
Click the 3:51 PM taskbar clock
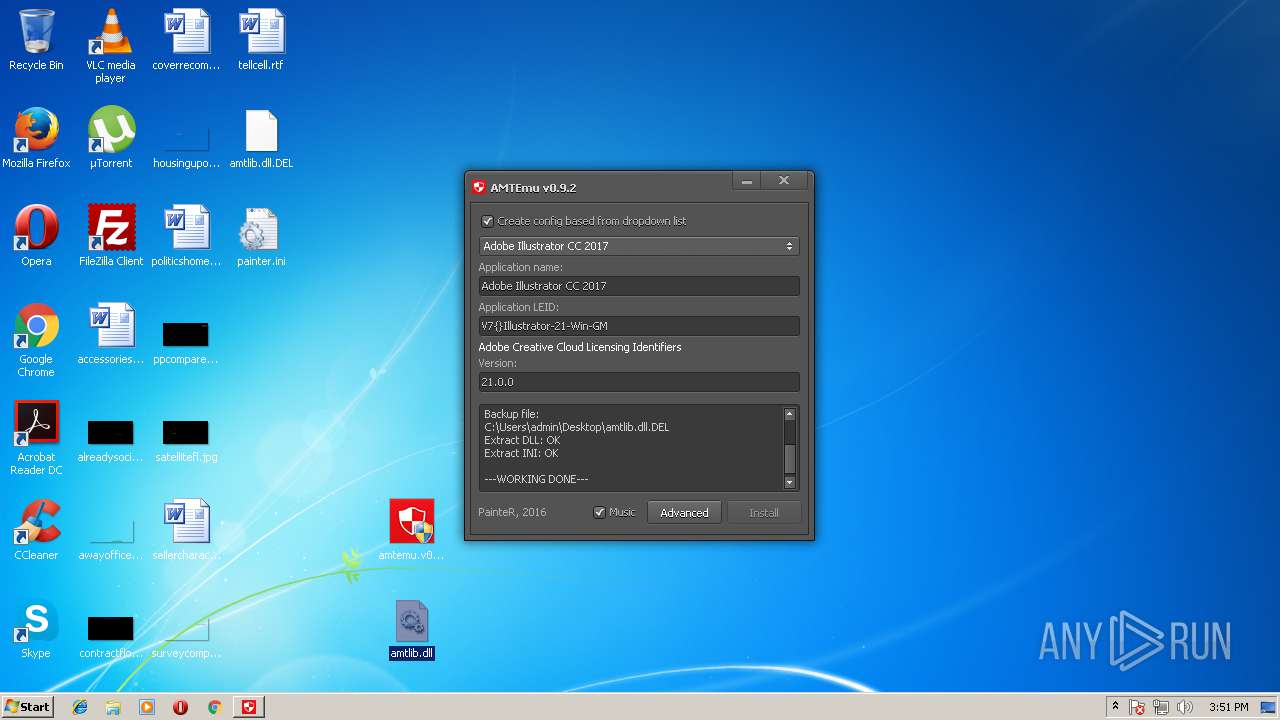(x=1228, y=707)
